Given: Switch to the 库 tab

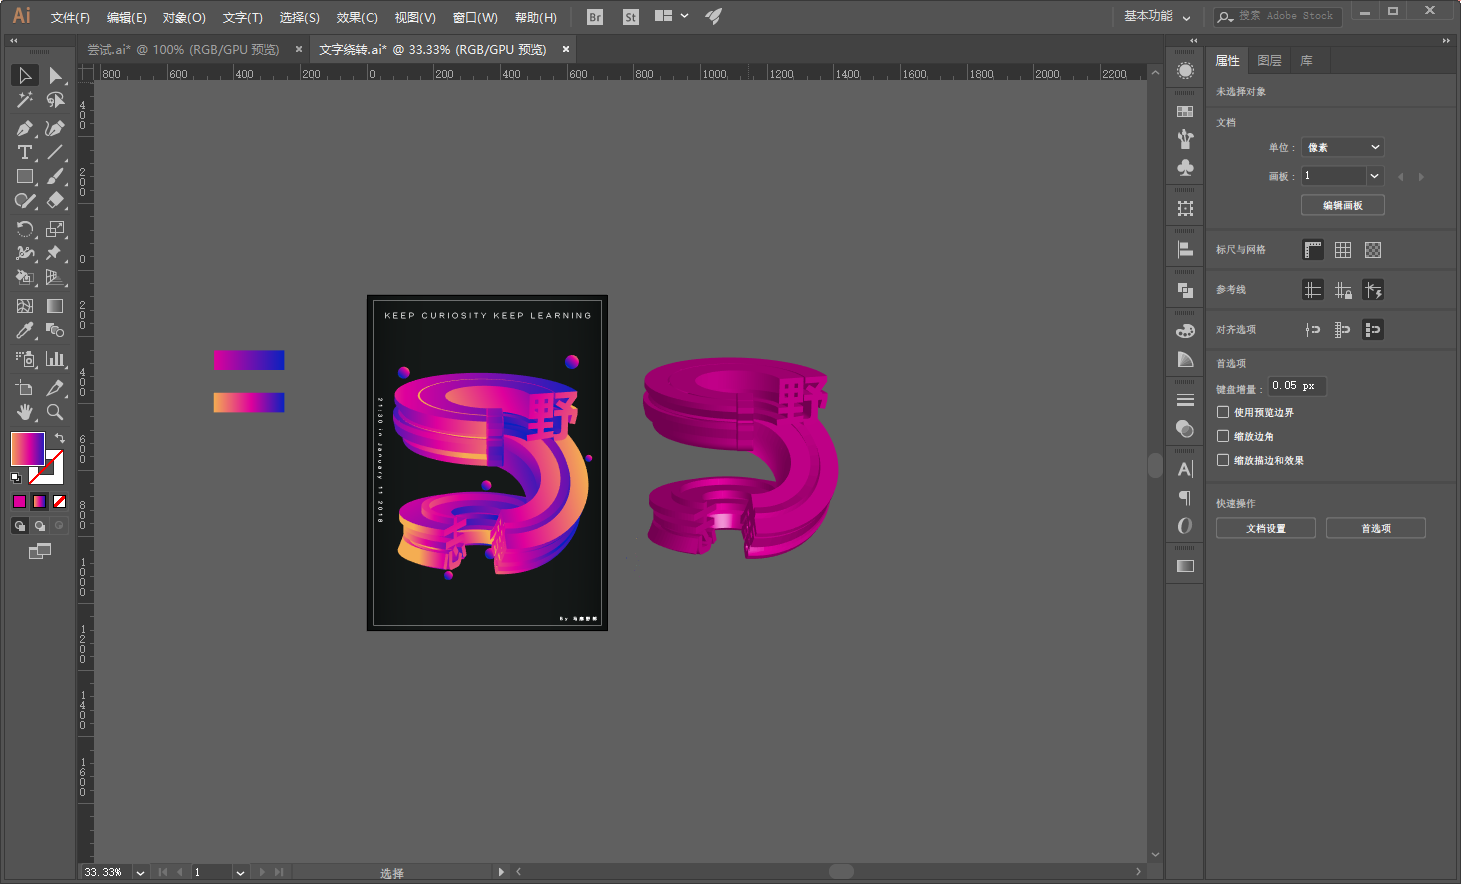Looking at the screenshot, I should (x=1306, y=61).
